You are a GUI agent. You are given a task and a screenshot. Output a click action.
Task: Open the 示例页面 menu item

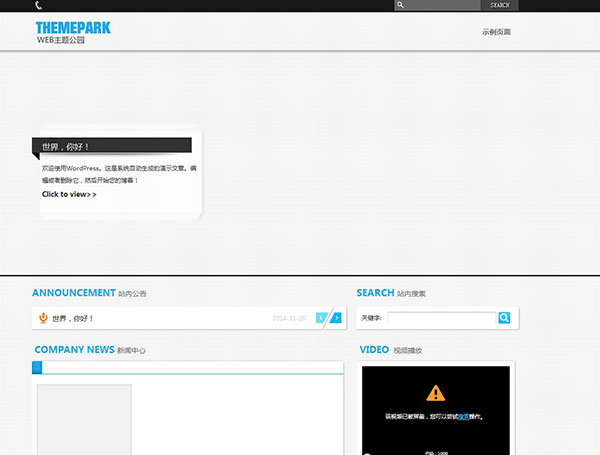(496, 32)
